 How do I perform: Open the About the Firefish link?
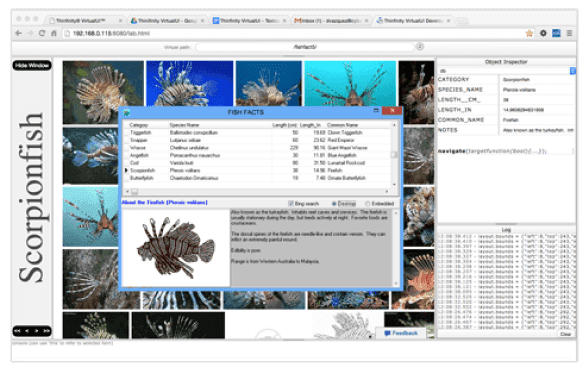coord(164,202)
